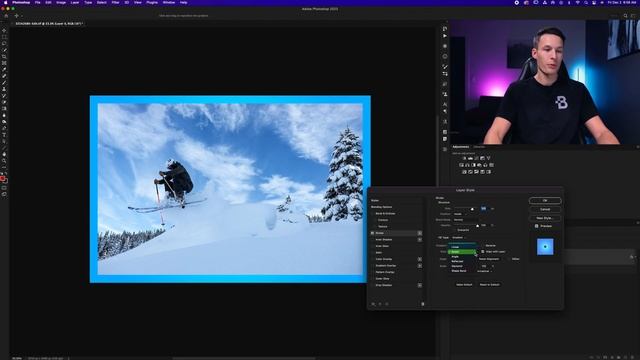Screen dimensions: 640x360
Task: Add a Curves adjustment layer
Action: (476, 158)
